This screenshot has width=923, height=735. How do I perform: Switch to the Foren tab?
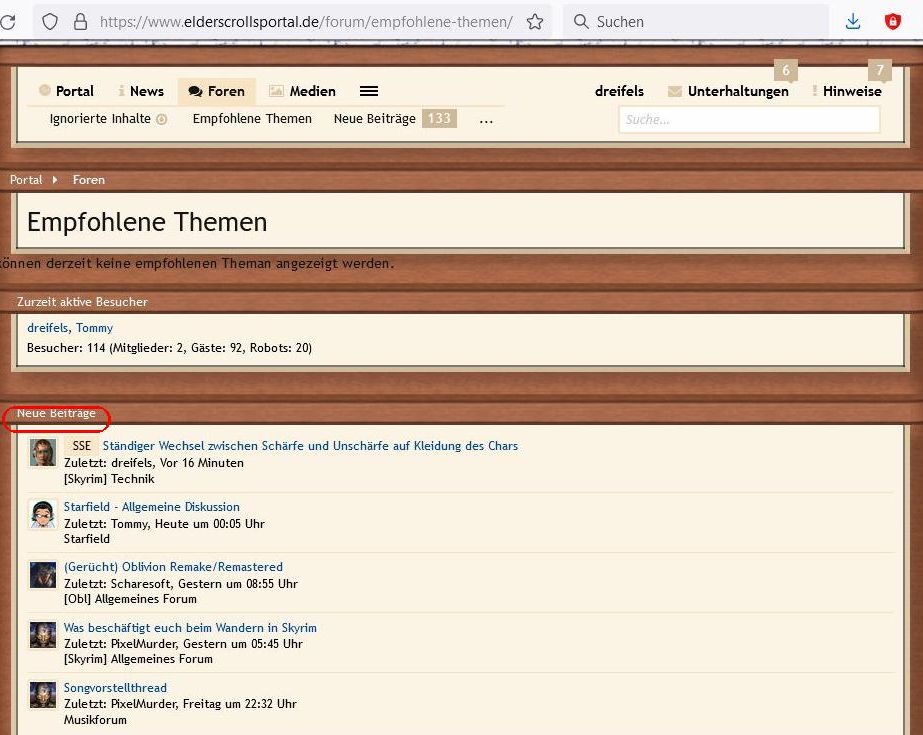(x=217, y=91)
